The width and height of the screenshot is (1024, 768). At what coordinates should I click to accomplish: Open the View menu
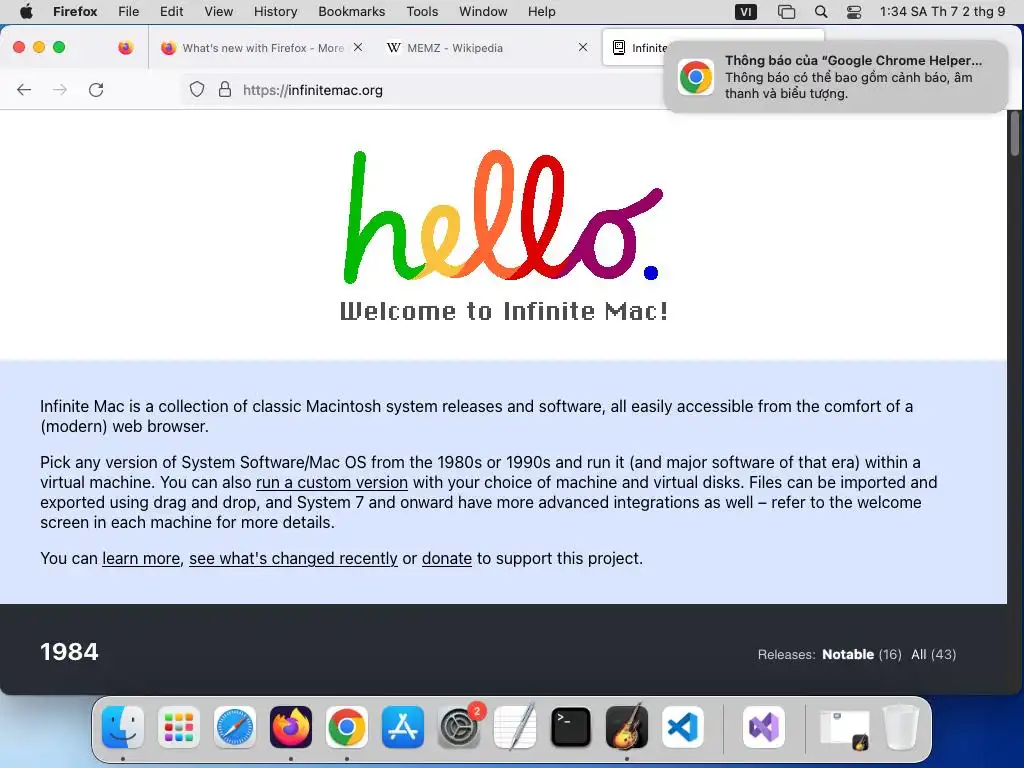218,11
